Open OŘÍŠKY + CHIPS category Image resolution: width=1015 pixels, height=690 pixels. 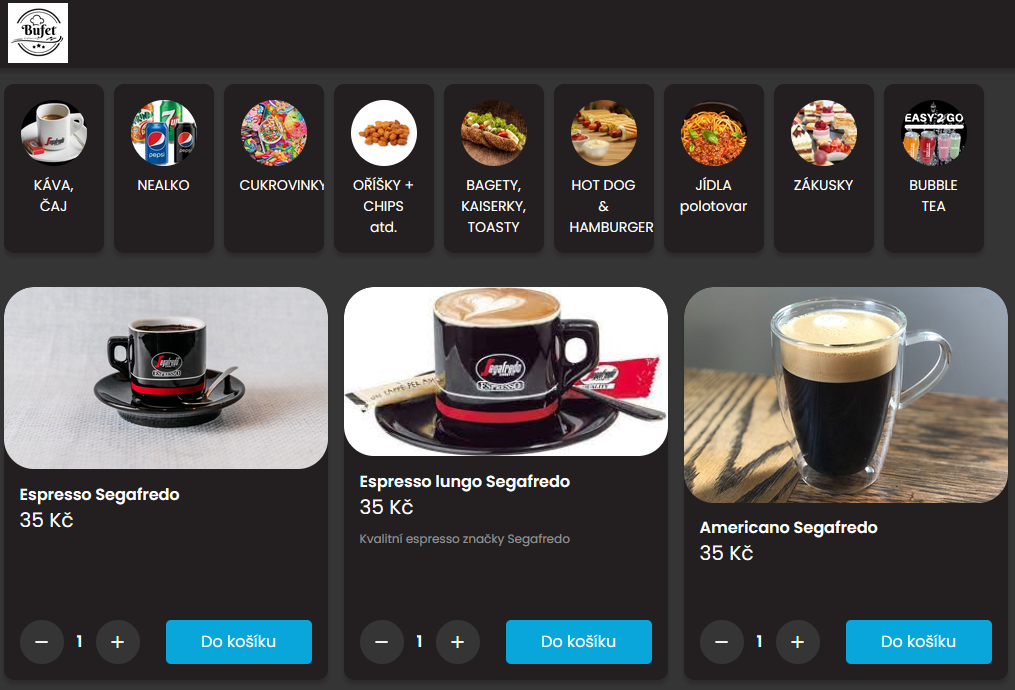(384, 168)
